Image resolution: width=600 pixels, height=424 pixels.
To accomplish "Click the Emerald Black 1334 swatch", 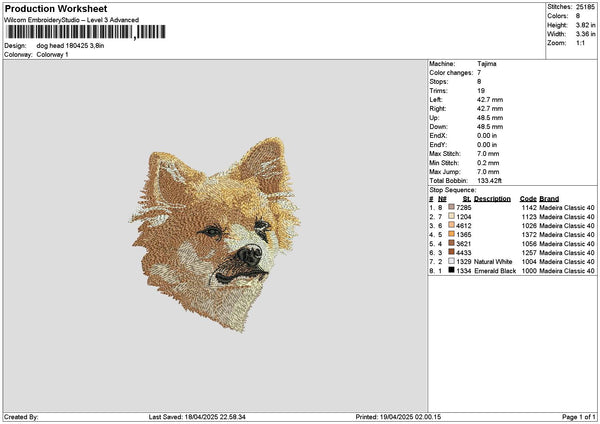I will pos(452,270).
